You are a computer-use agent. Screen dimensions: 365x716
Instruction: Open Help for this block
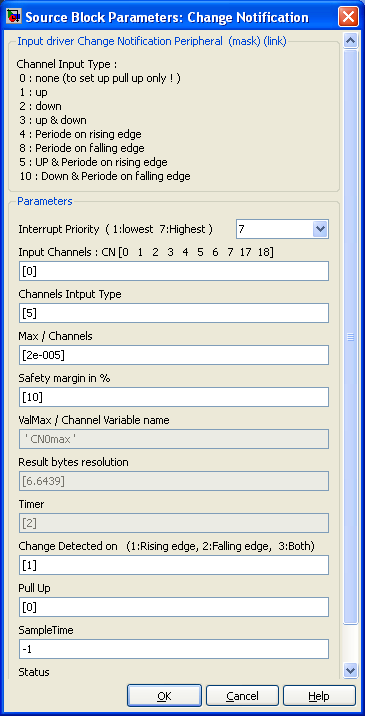pos(319,696)
